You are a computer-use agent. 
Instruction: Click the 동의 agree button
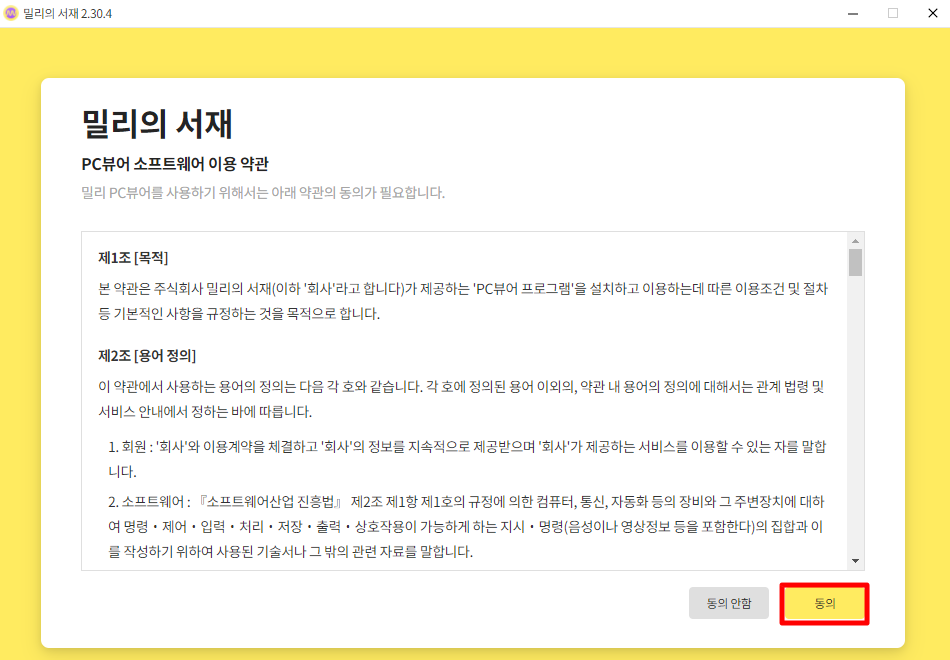824,604
